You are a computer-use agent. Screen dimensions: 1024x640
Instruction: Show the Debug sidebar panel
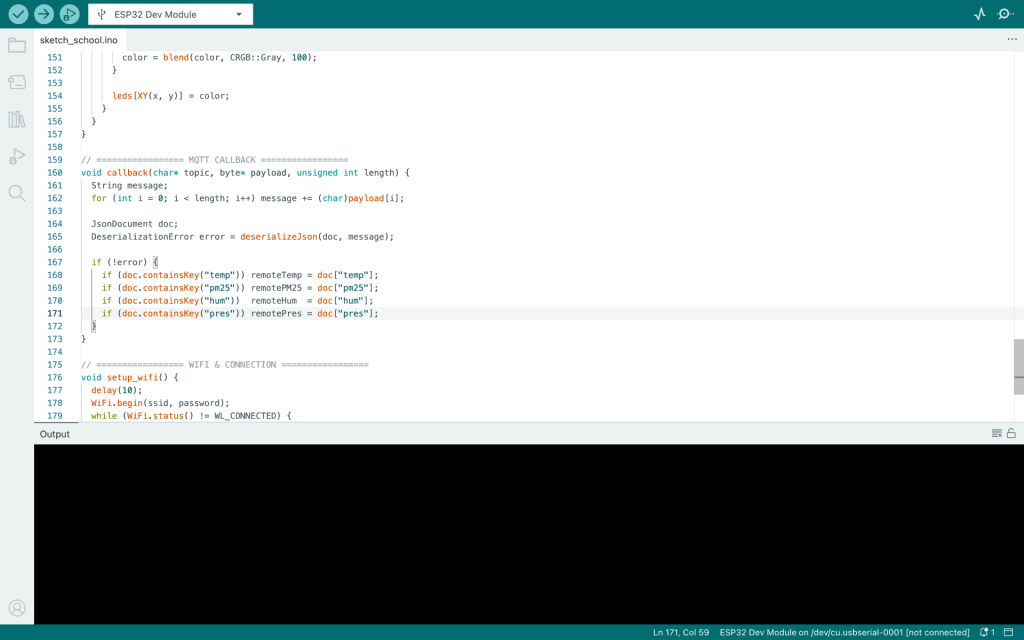click(x=17, y=156)
